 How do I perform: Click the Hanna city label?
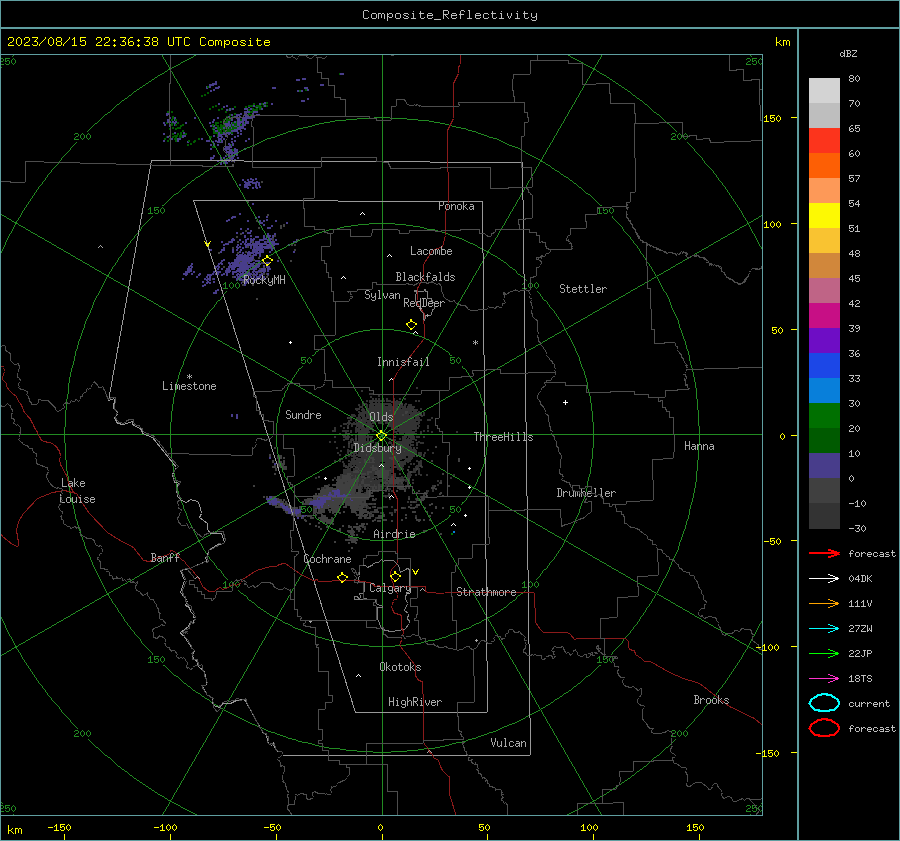click(x=699, y=446)
